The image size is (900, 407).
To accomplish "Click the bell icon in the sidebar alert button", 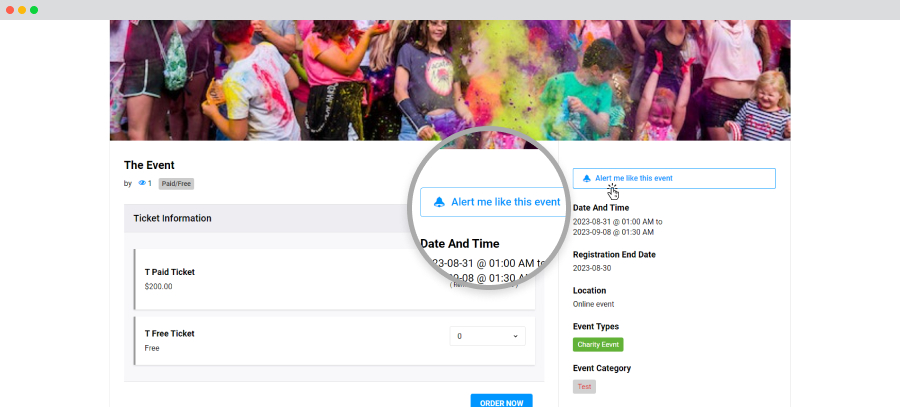I will (x=587, y=179).
